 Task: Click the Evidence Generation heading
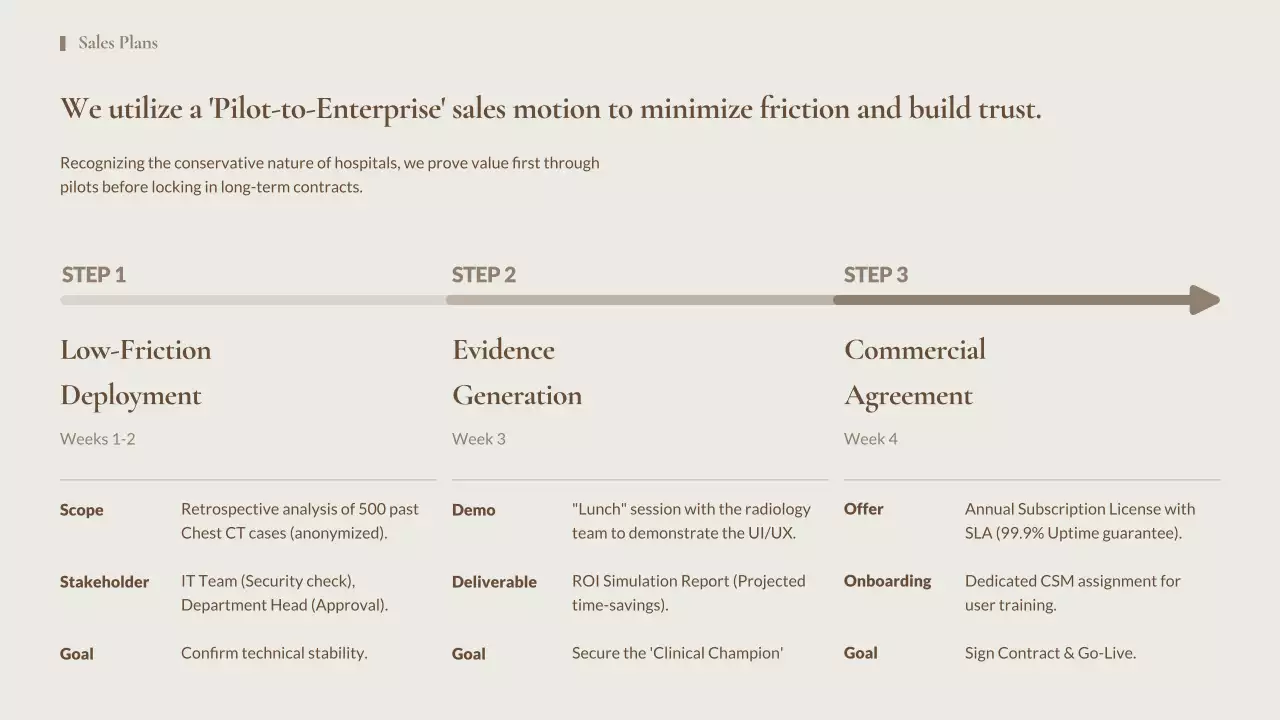(x=516, y=372)
